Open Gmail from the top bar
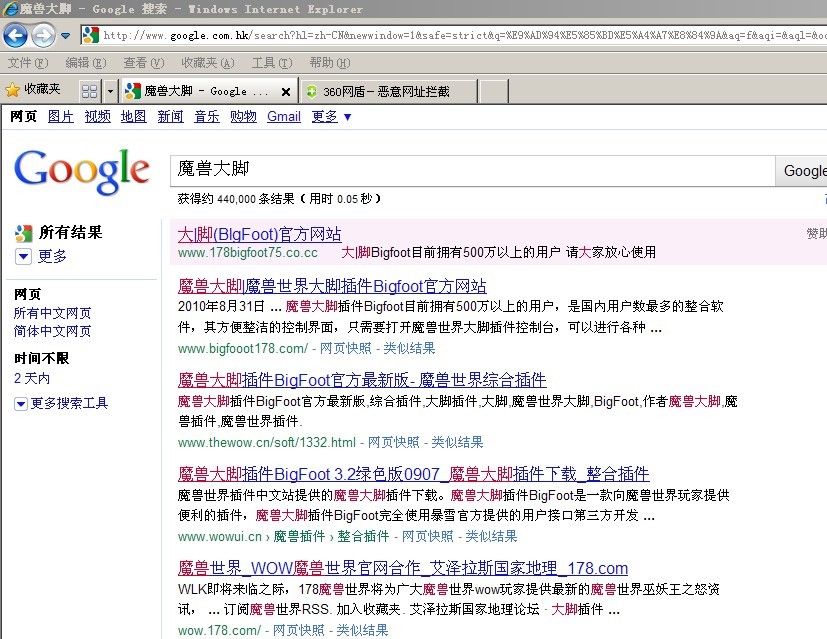Viewport: 827px width, 639px height. (284, 116)
